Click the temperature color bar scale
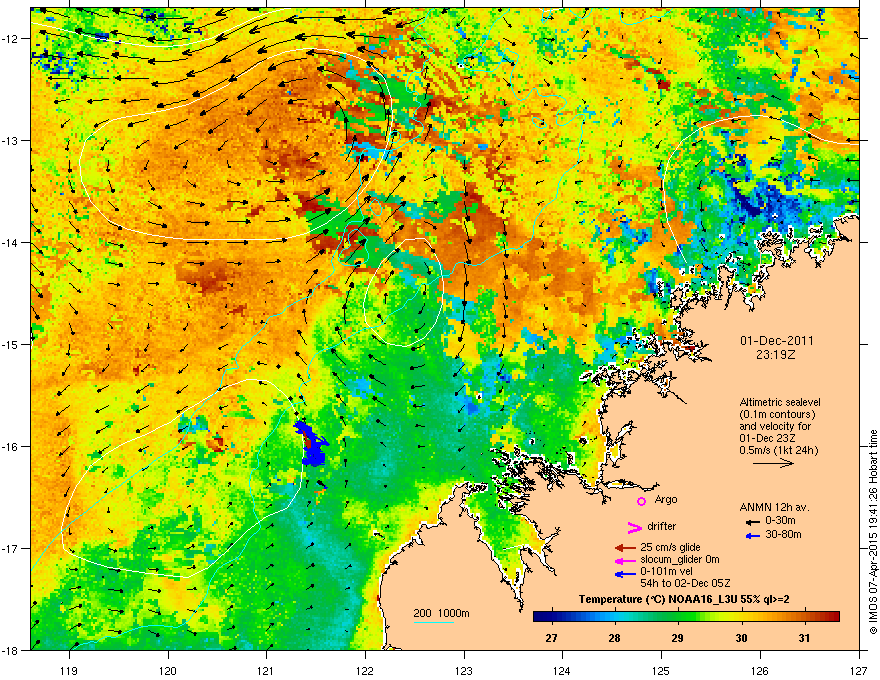The image size is (880, 680). 686,616
